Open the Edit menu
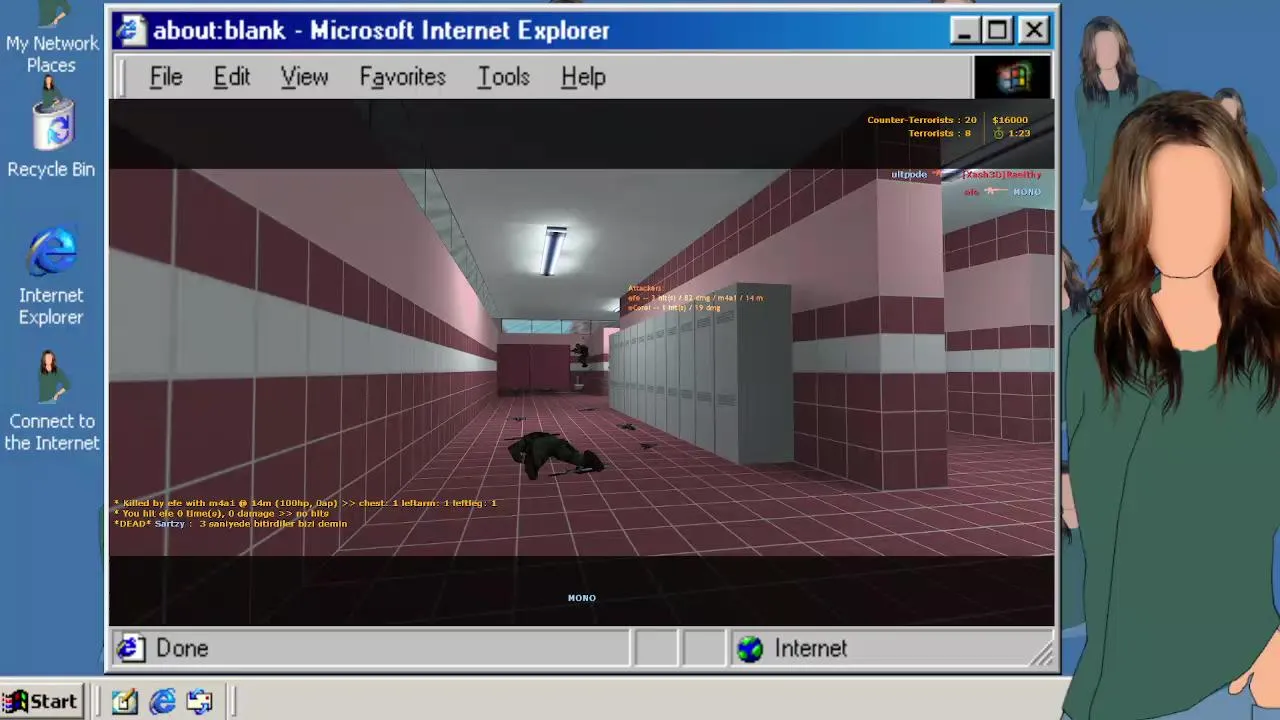Screen dimensions: 1280x720 231,77
